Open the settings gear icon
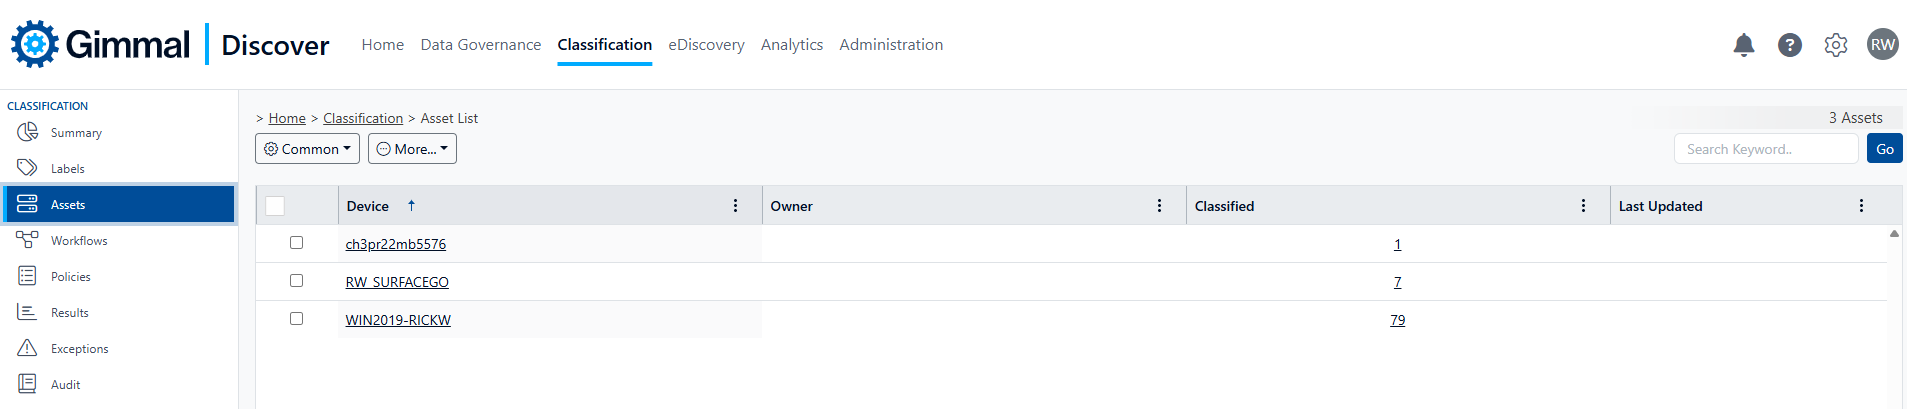The width and height of the screenshot is (1907, 409). 1836,45
